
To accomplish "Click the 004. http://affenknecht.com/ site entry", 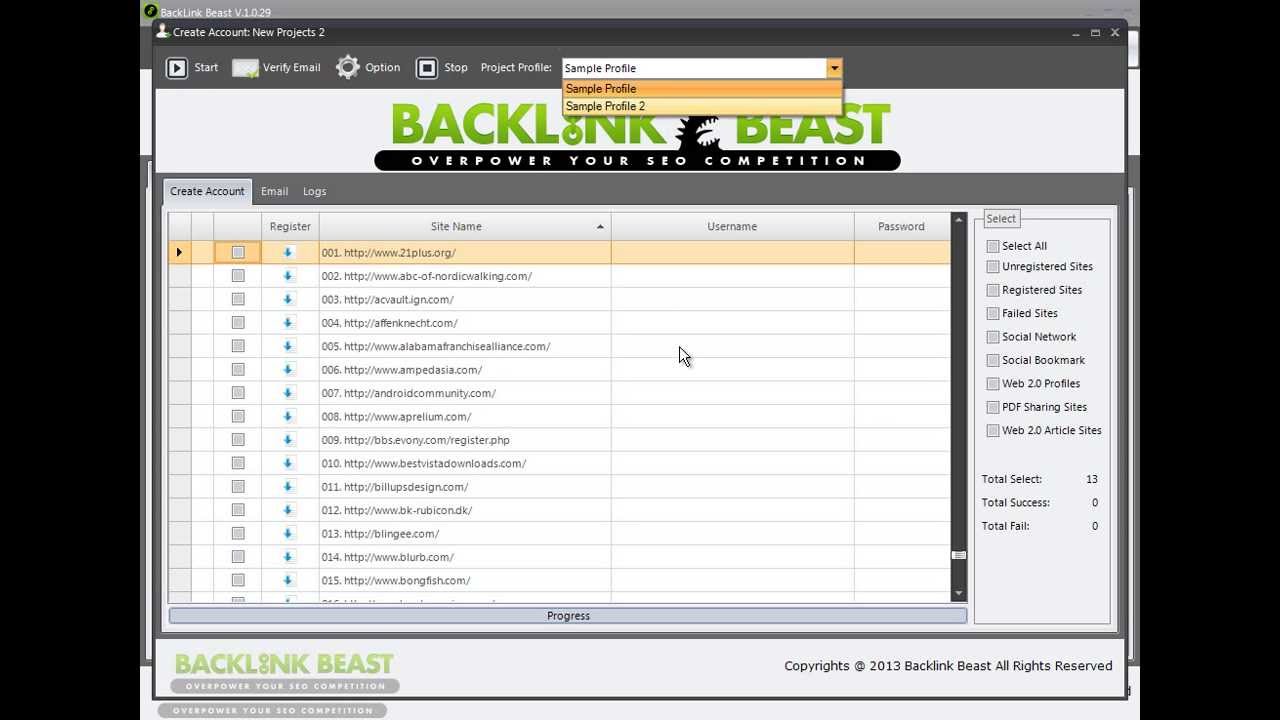I will click(x=389, y=323).
